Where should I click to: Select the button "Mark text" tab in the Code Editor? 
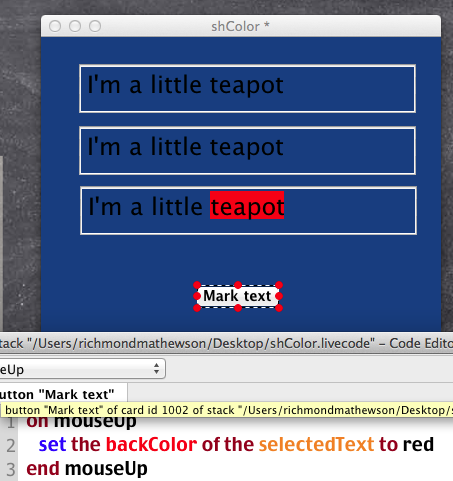coord(62,394)
